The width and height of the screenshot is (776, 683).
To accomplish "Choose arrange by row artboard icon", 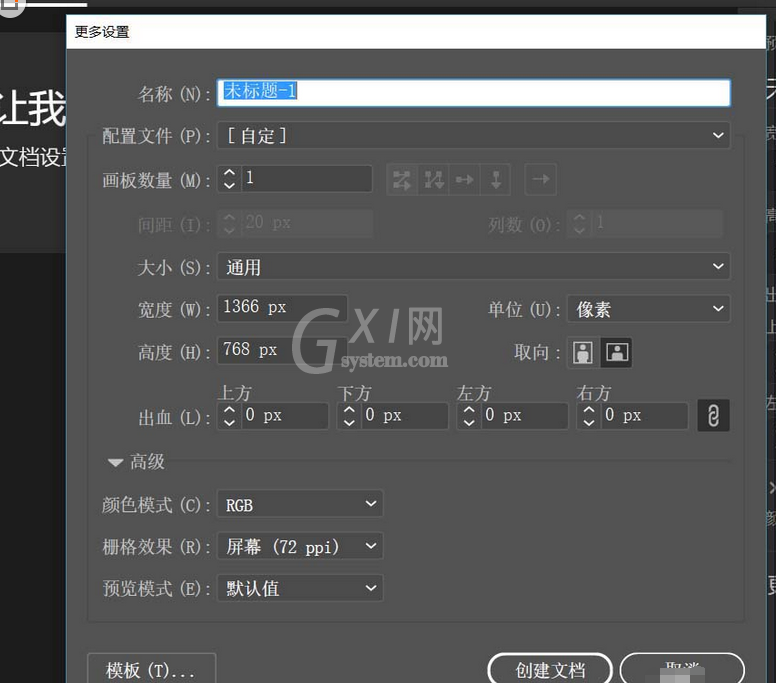I will [x=464, y=179].
